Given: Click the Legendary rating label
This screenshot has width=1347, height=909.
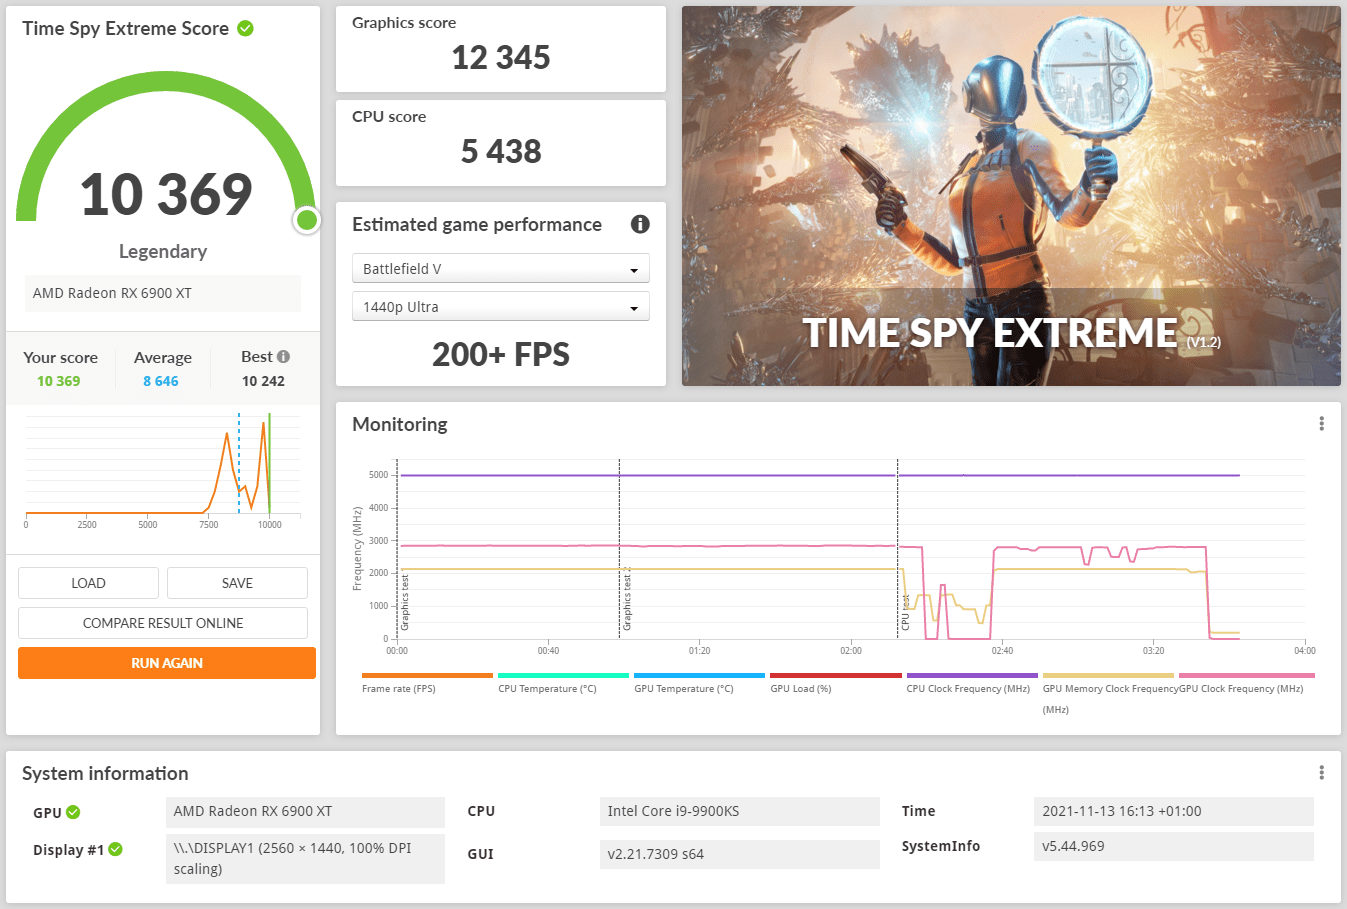Looking at the screenshot, I should pos(163,251).
